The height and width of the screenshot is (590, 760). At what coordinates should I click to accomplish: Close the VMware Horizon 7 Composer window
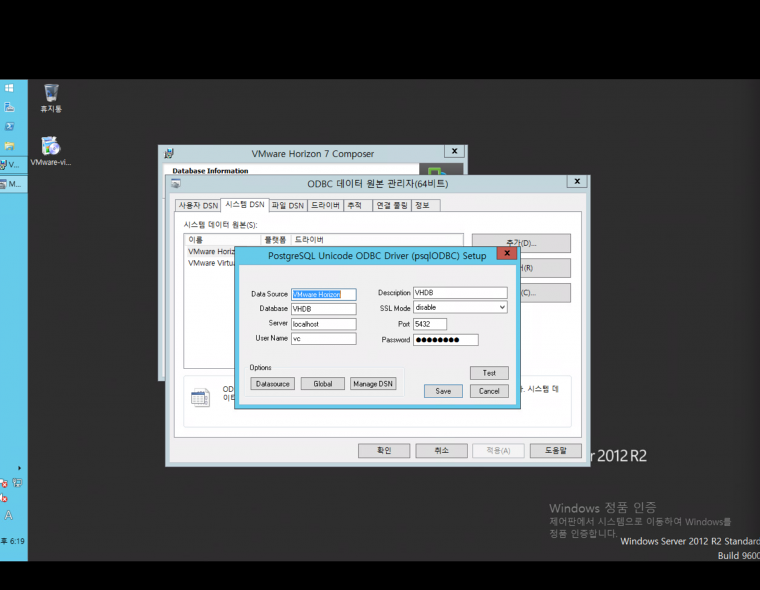point(455,151)
